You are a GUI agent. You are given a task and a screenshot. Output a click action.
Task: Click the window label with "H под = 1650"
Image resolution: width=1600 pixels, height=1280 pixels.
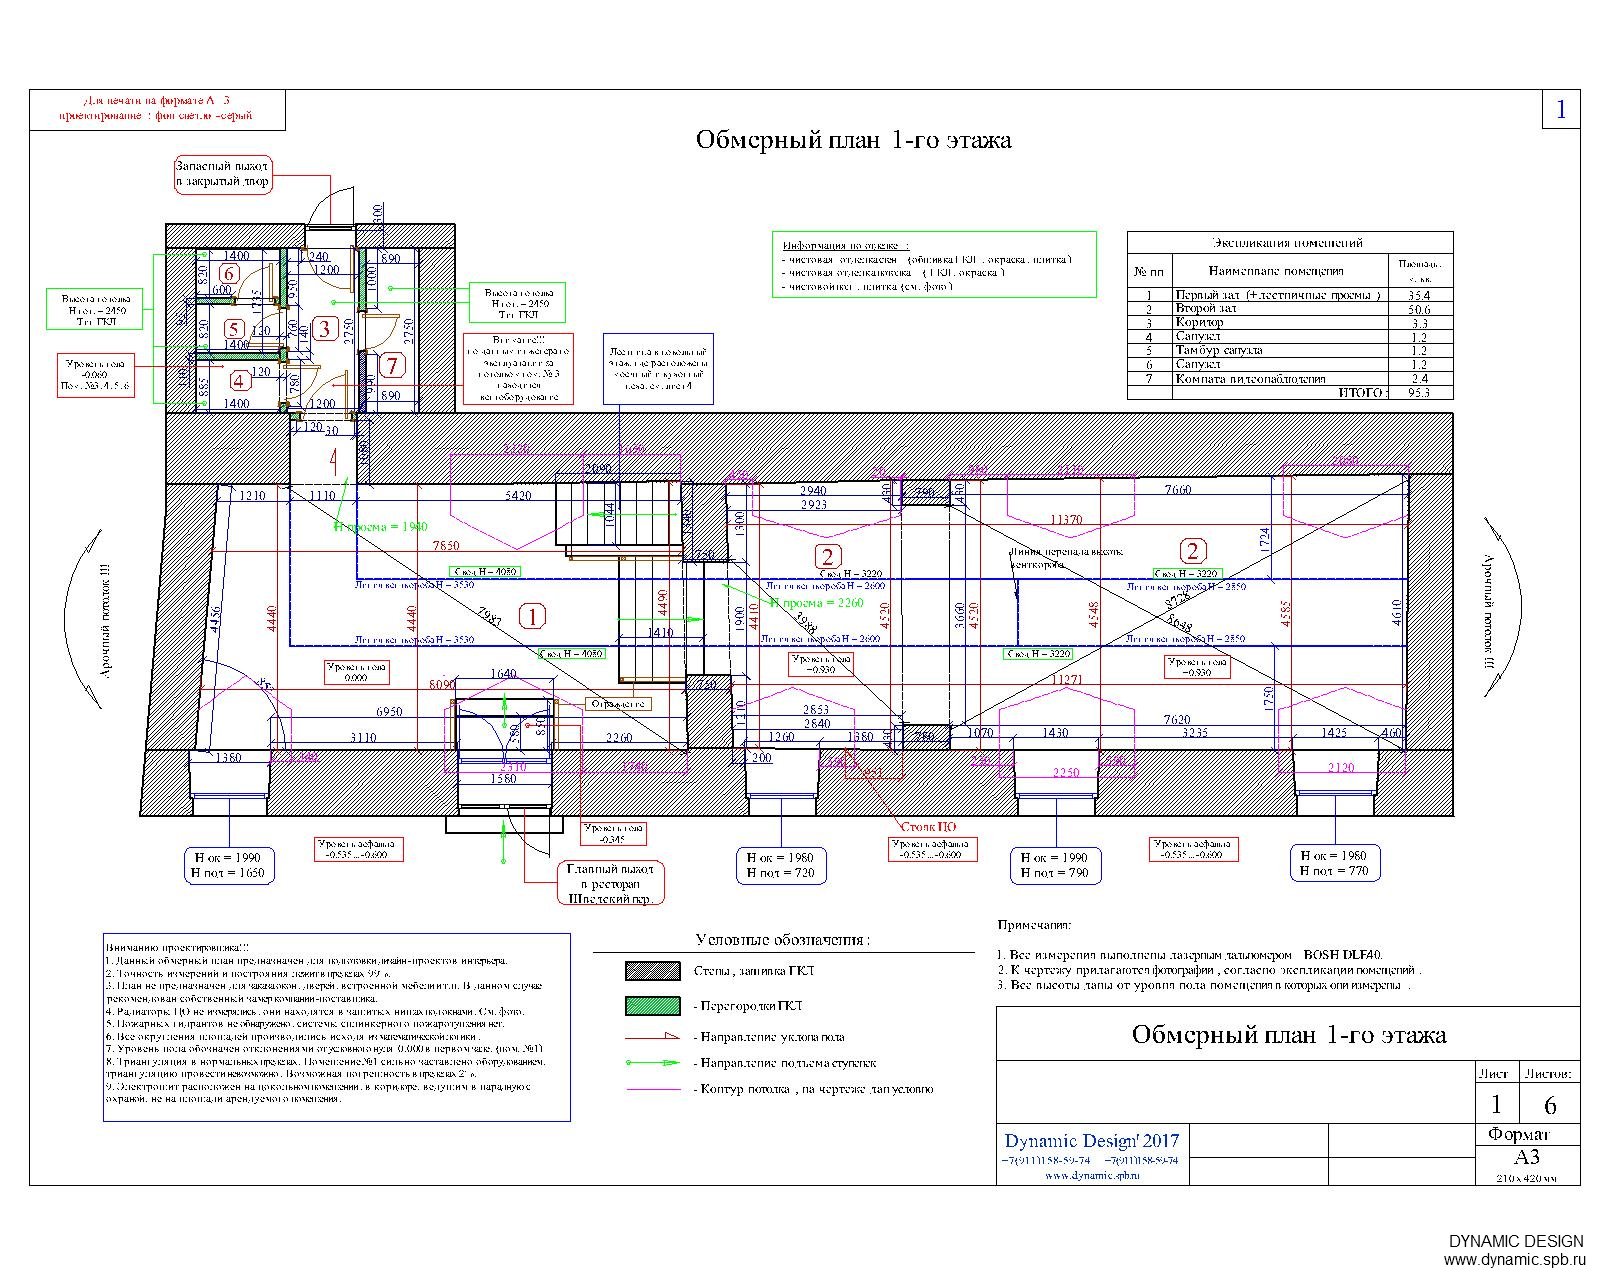[x=229, y=866]
